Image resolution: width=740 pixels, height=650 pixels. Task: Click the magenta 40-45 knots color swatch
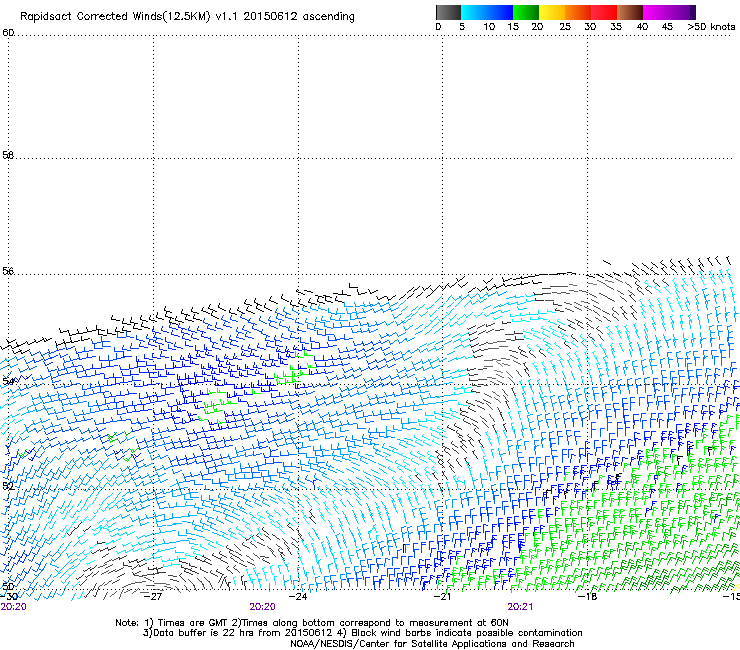coord(656,12)
